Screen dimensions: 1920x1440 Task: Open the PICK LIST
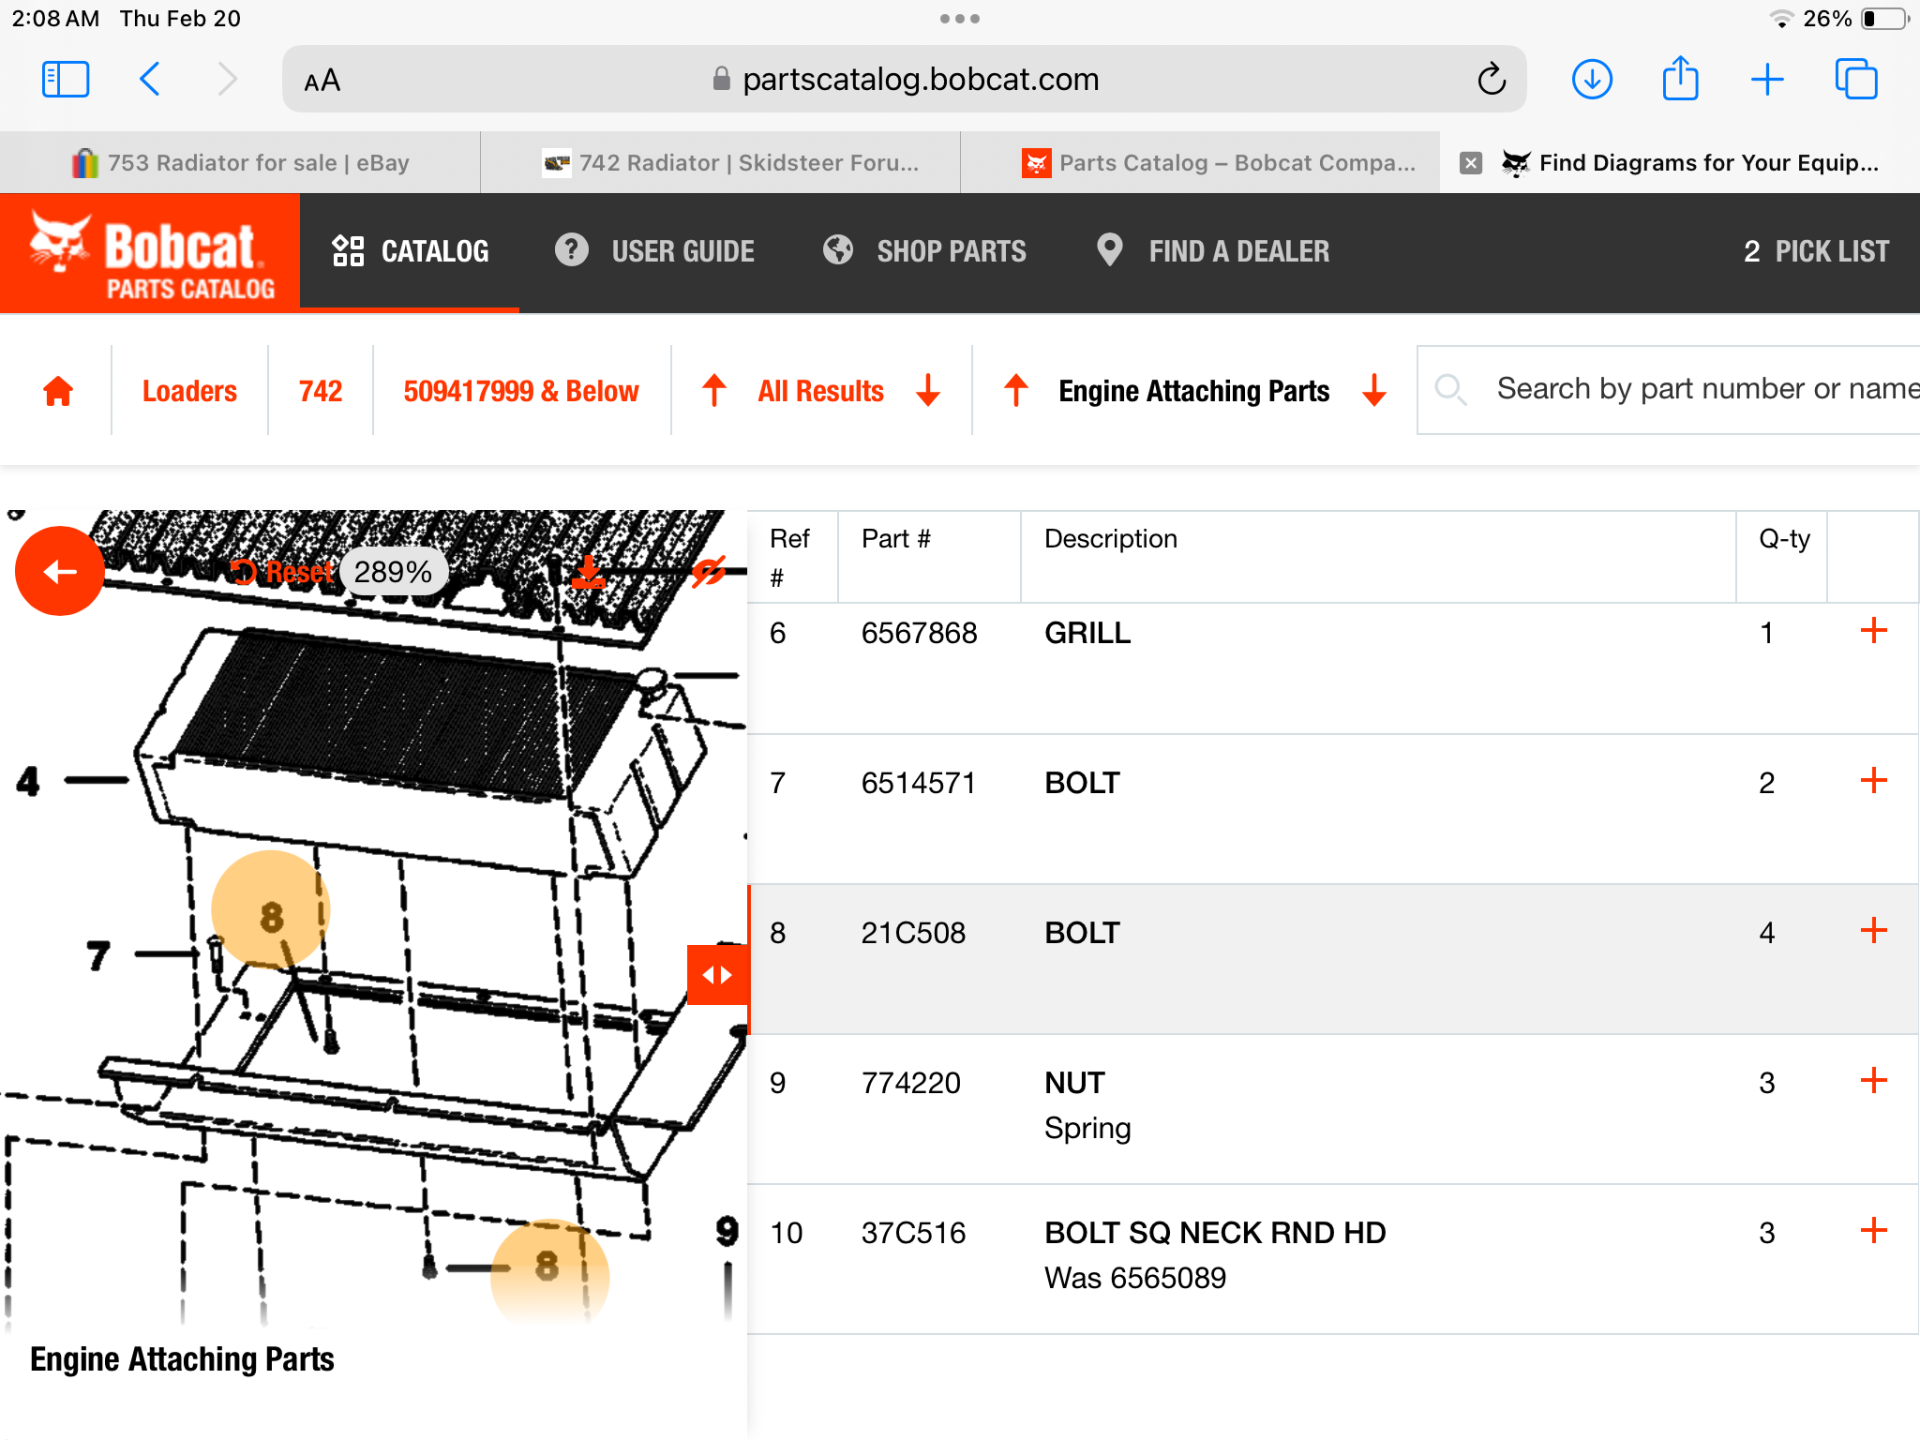(x=1816, y=251)
